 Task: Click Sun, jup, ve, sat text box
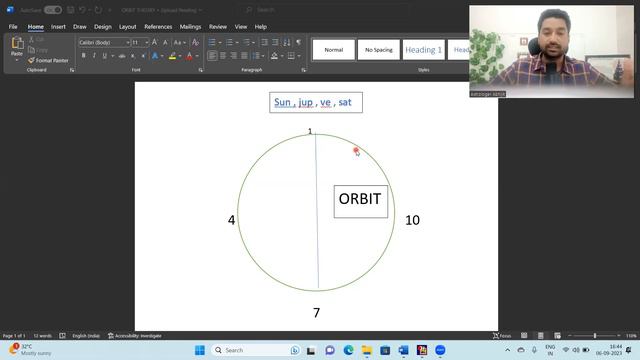click(x=316, y=102)
